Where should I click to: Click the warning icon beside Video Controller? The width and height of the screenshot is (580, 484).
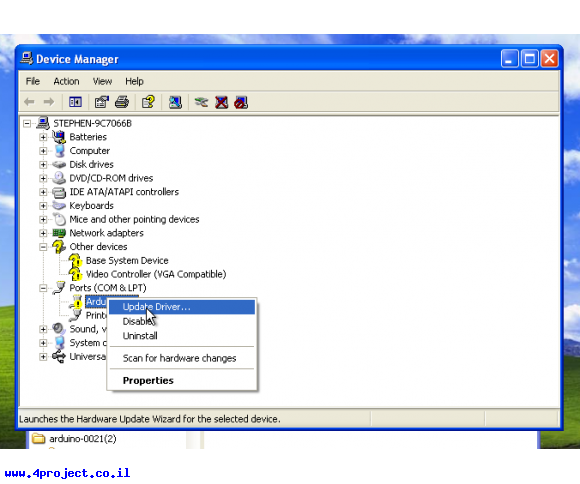[x=75, y=274]
